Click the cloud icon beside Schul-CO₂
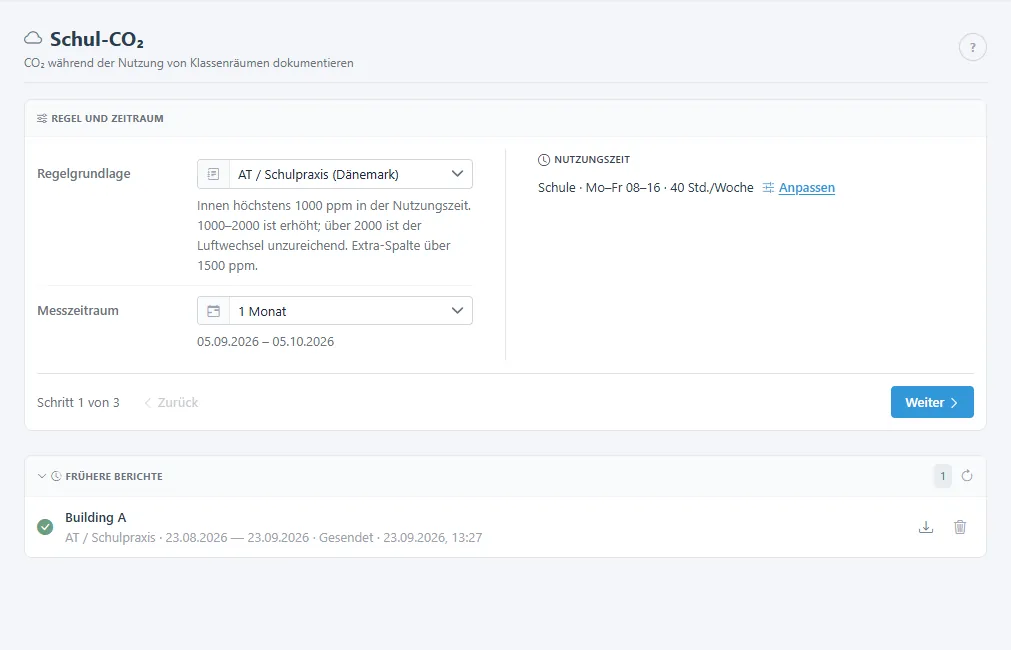This screenshot has height=650, width=1011. tap(33, 39)
